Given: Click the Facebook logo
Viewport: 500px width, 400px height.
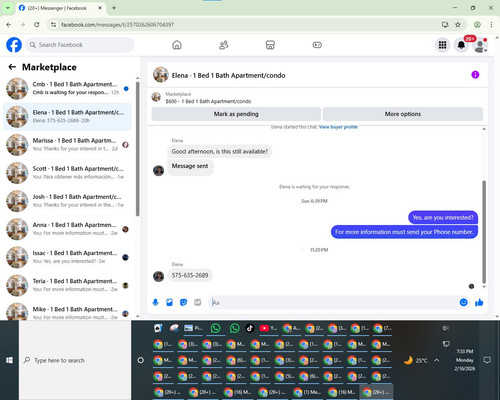Looking at the screenshot, I should click(14, 45).
